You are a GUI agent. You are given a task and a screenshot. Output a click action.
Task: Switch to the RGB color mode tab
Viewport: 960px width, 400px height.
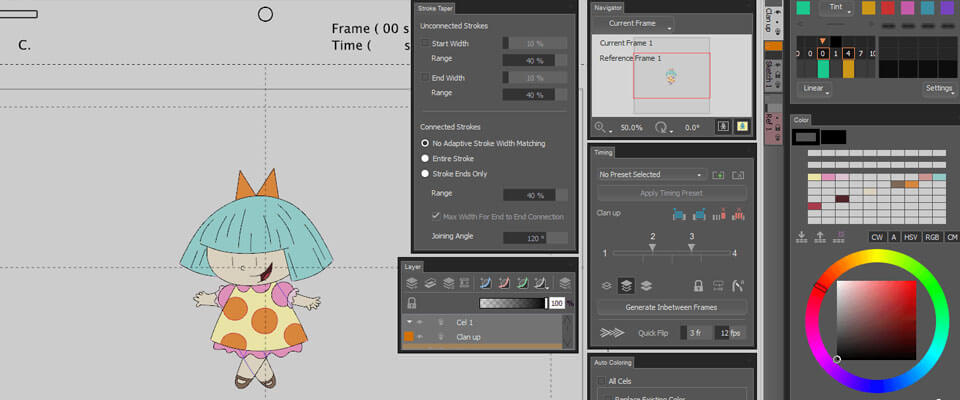pos(931,237)
